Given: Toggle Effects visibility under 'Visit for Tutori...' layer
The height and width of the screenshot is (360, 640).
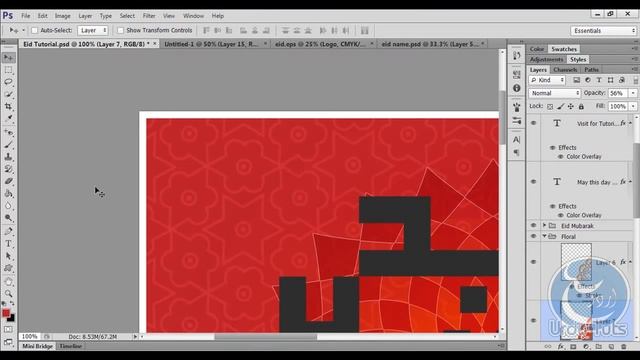Looking at the screenshot, I should pyautogui.click(x=553, y=148).
